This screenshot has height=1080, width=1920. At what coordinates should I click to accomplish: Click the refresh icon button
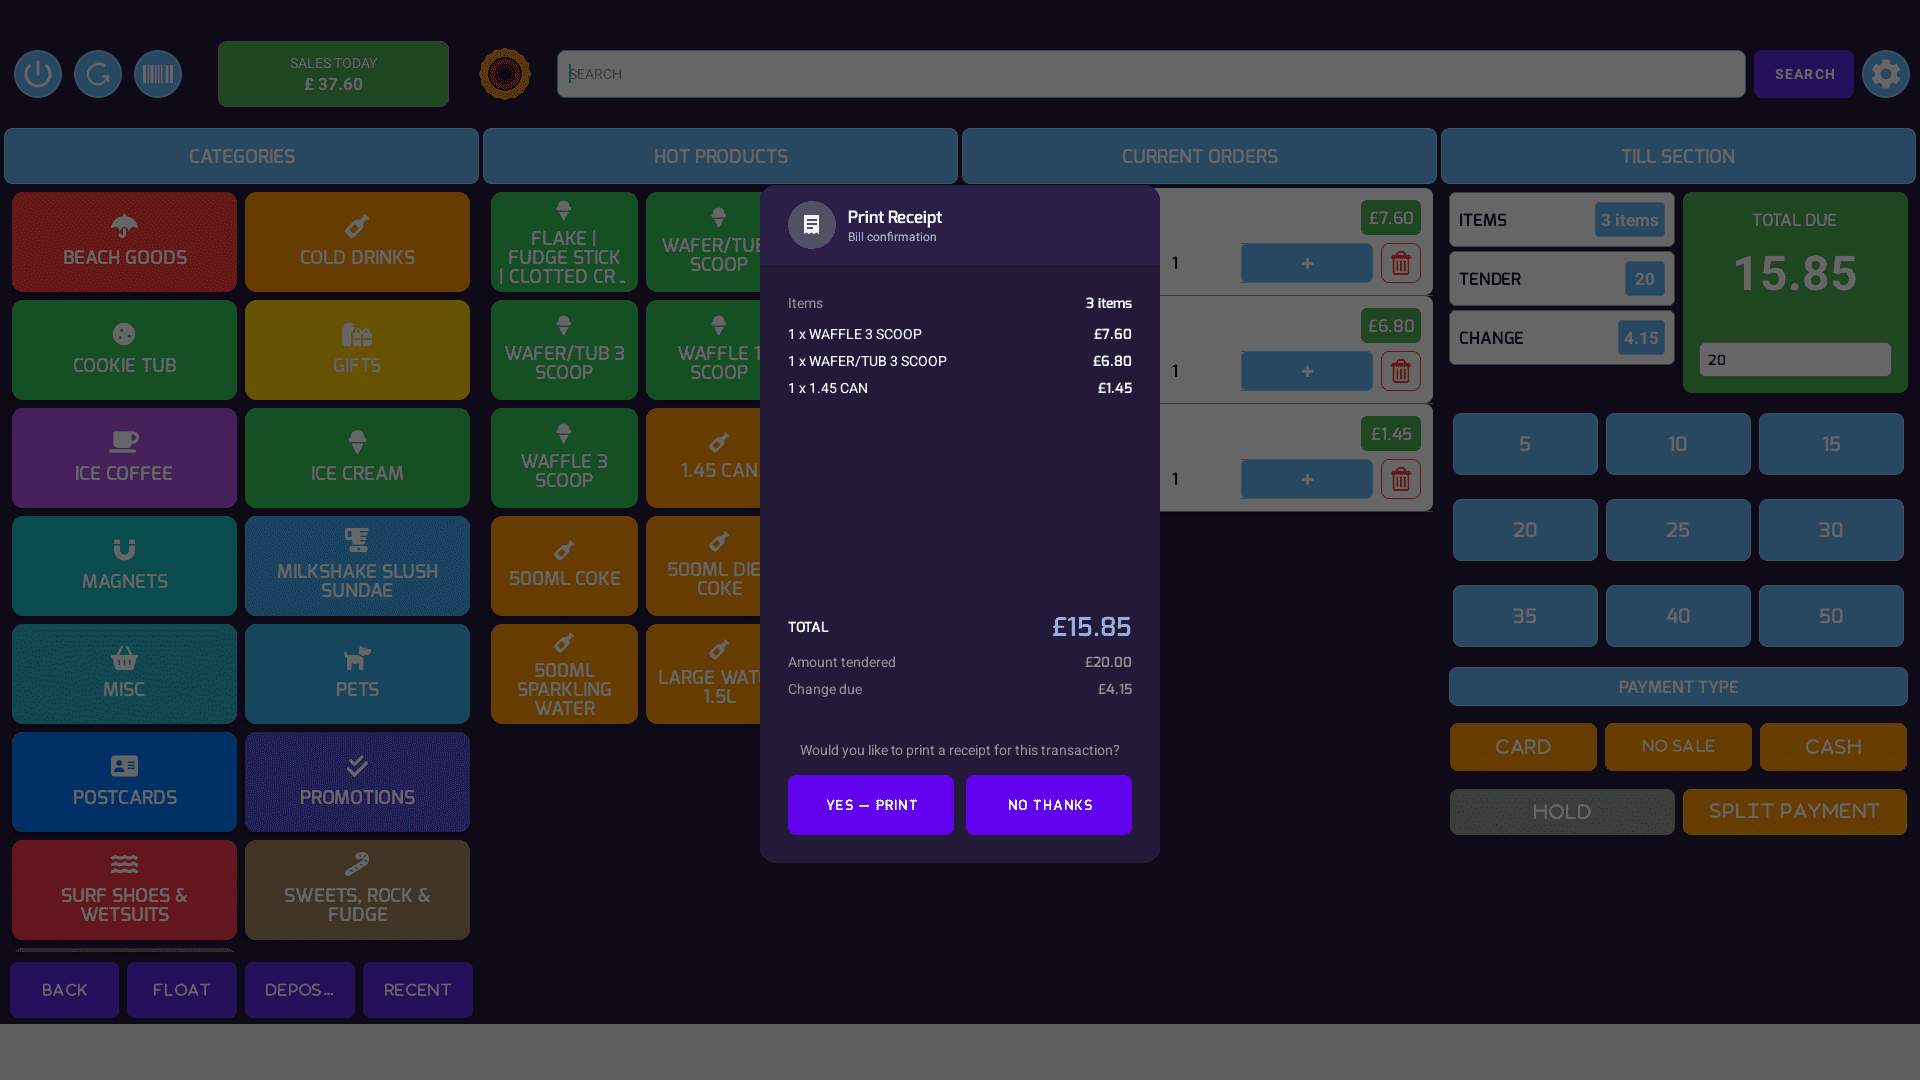tap(98, 74)
